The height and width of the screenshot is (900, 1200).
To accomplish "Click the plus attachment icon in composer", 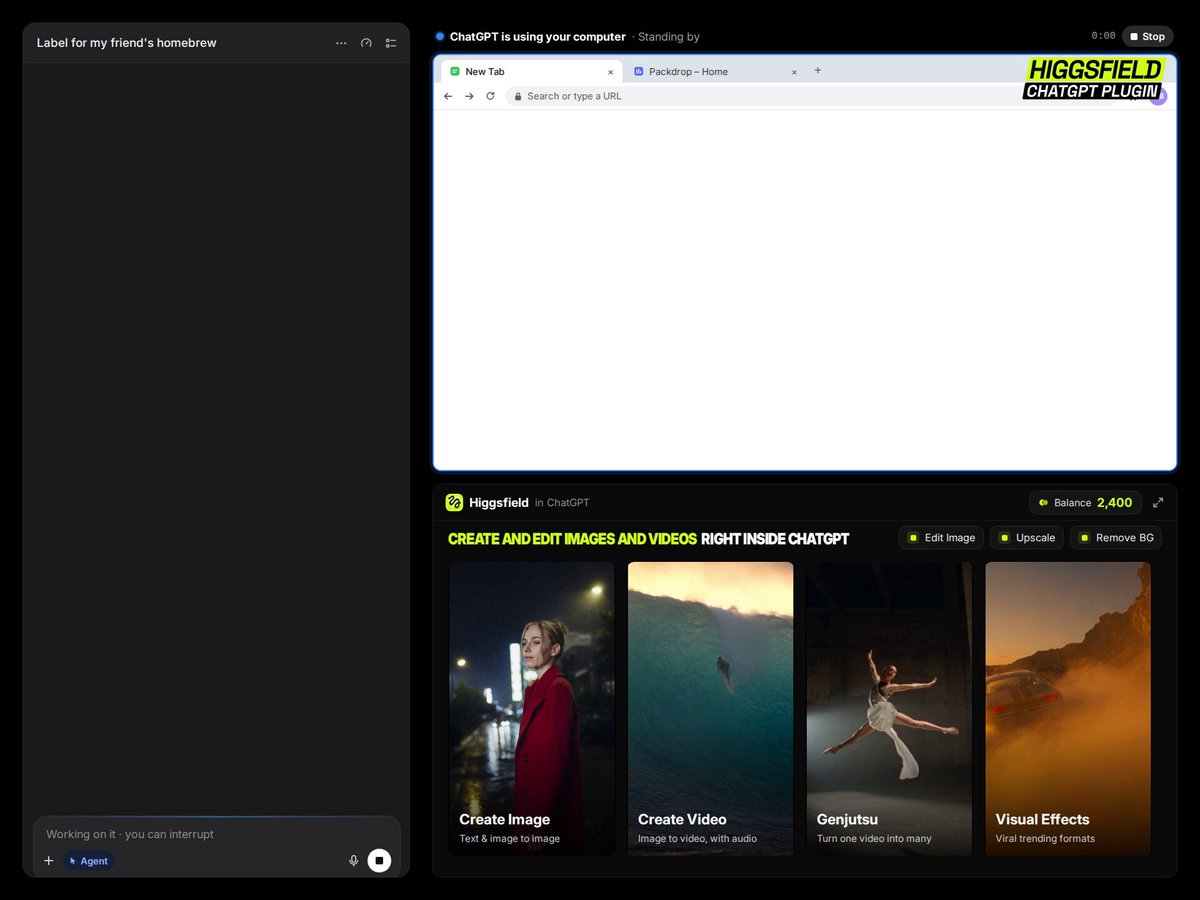I will pos(48,861).
